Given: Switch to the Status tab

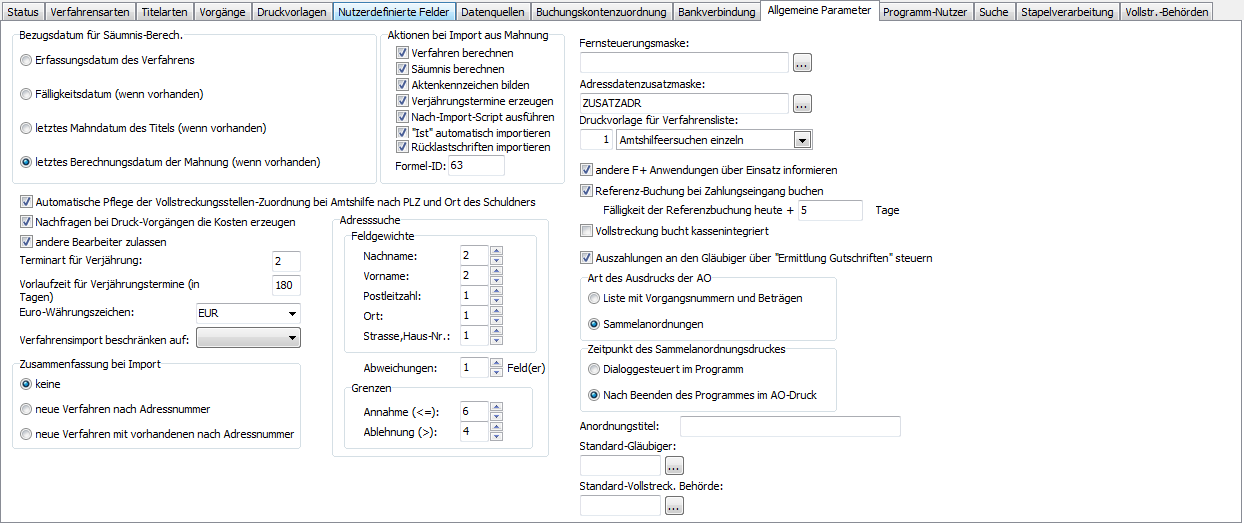Looking at the screenshot, I should 23,12.
